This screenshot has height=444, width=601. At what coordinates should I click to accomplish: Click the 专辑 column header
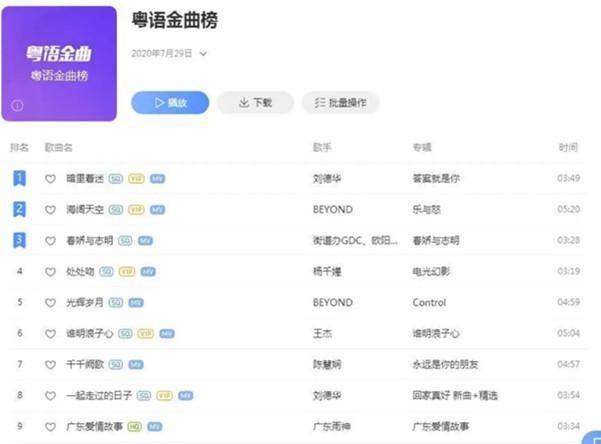tap(422, 147)
